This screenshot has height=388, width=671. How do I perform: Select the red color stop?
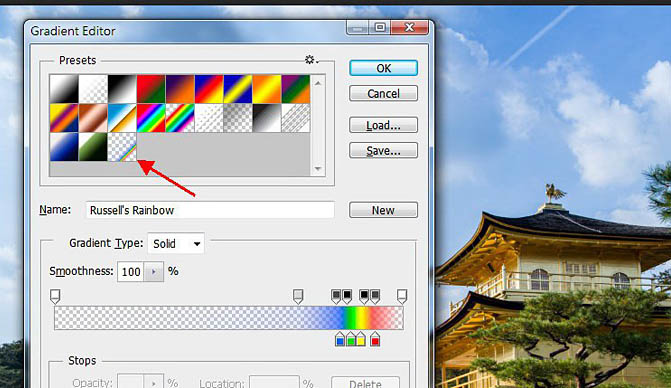pyautogui.click(x=375, y=339)
